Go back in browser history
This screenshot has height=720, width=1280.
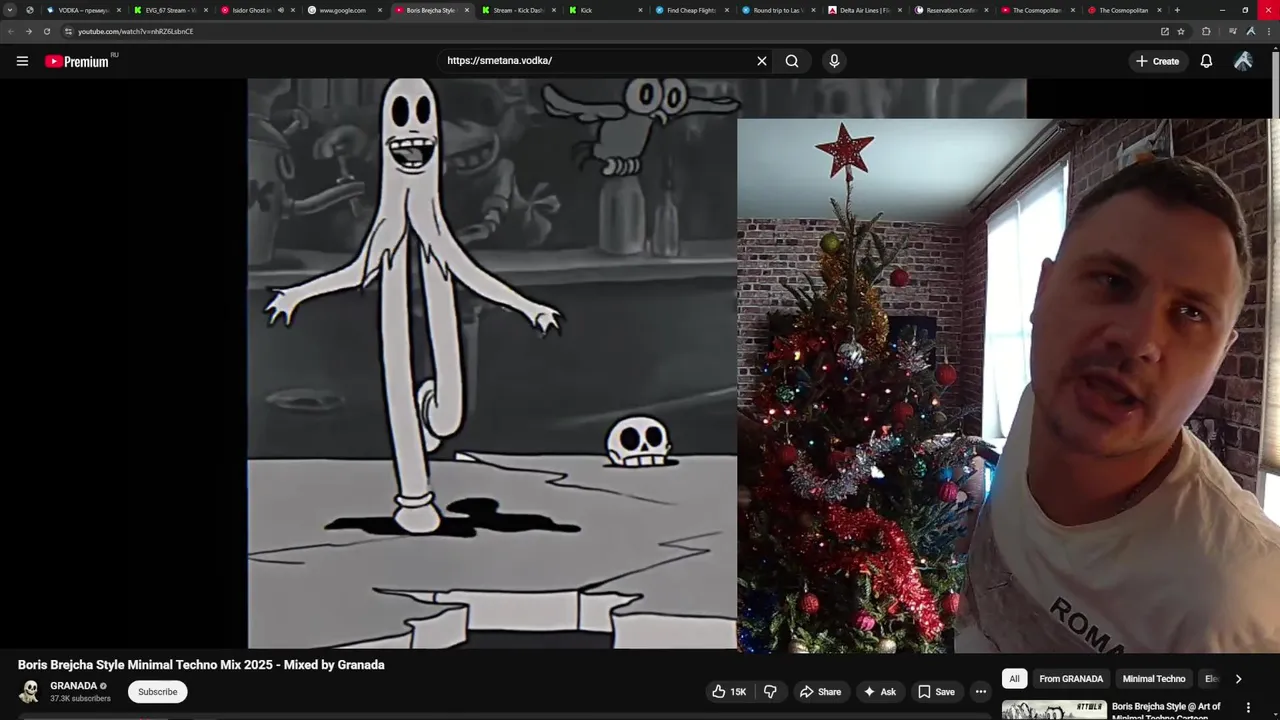(x=10, y=31)
